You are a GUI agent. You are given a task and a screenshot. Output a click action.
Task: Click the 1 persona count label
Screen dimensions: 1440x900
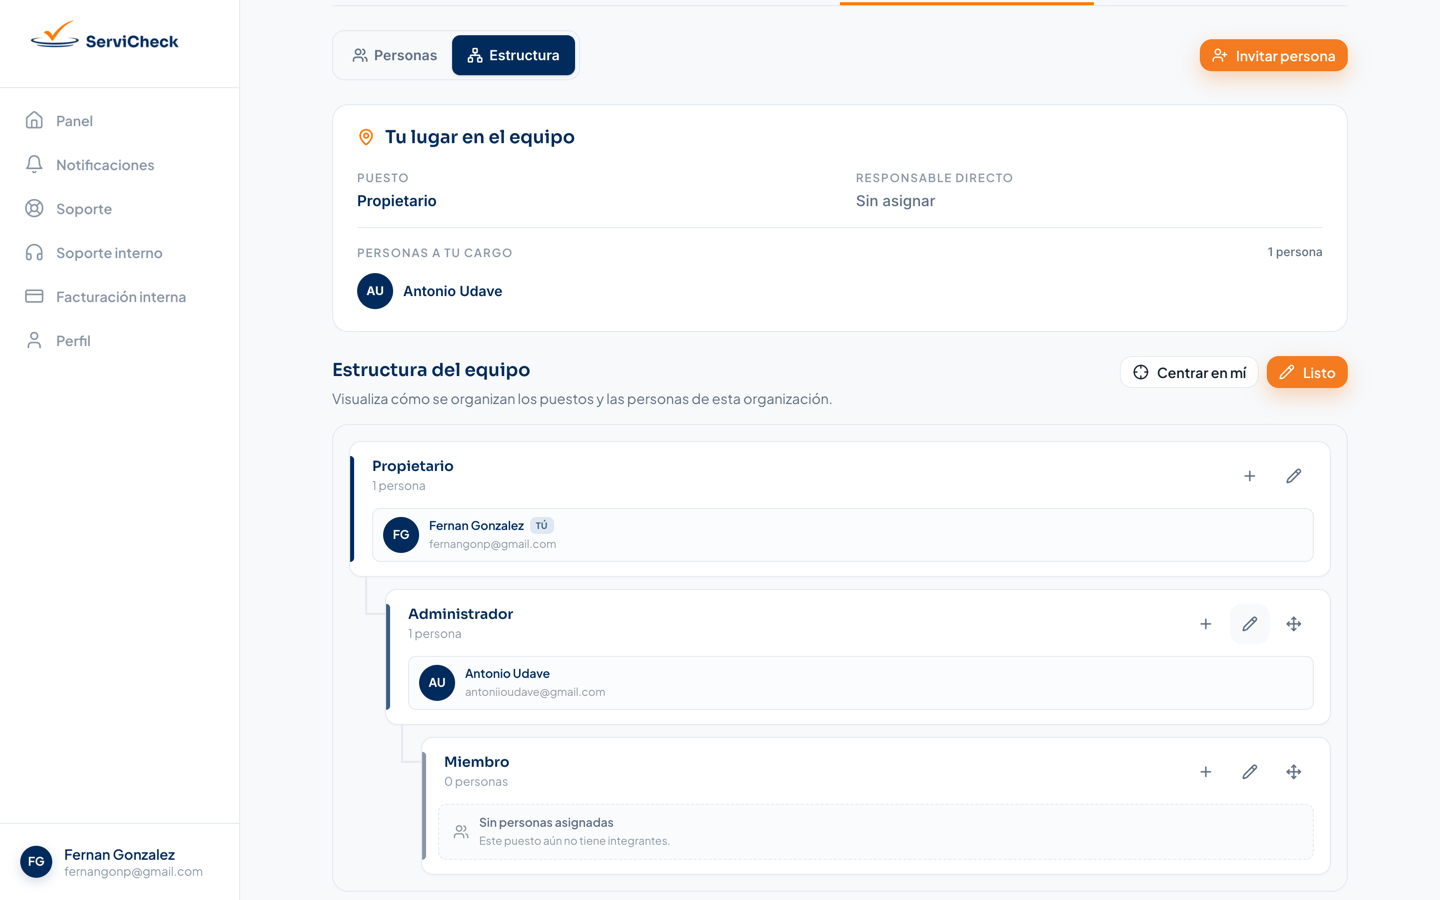[x=1295, y=252]
